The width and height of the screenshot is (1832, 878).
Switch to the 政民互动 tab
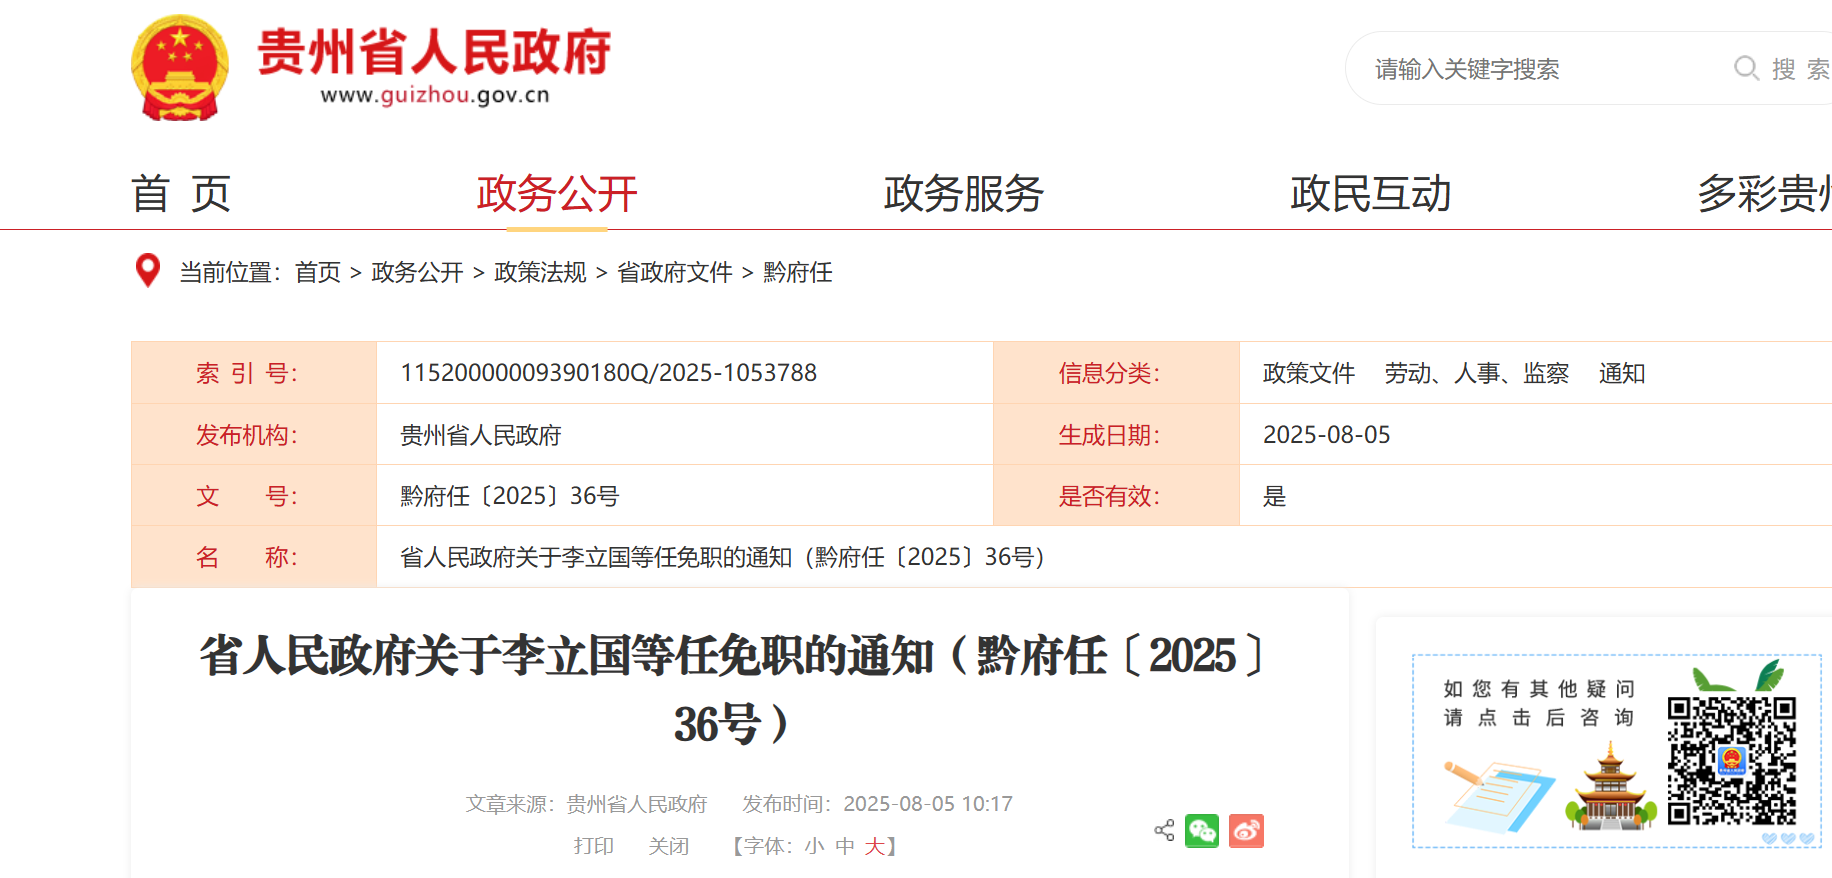pyautogui.click(x=1370, y=194)
